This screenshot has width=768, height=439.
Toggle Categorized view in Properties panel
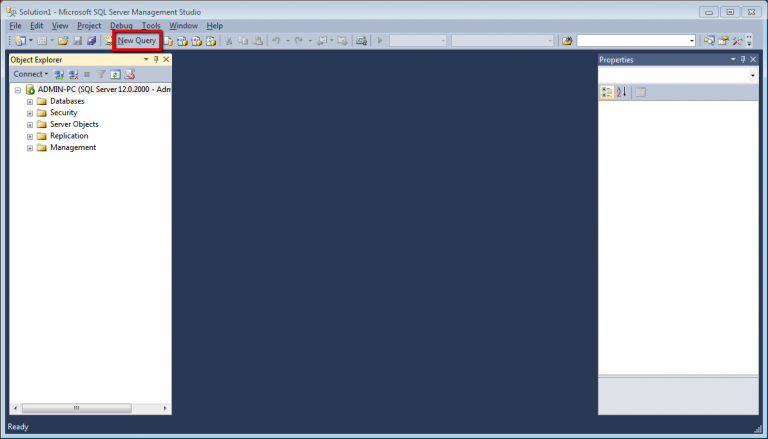(x=607, y=92)
